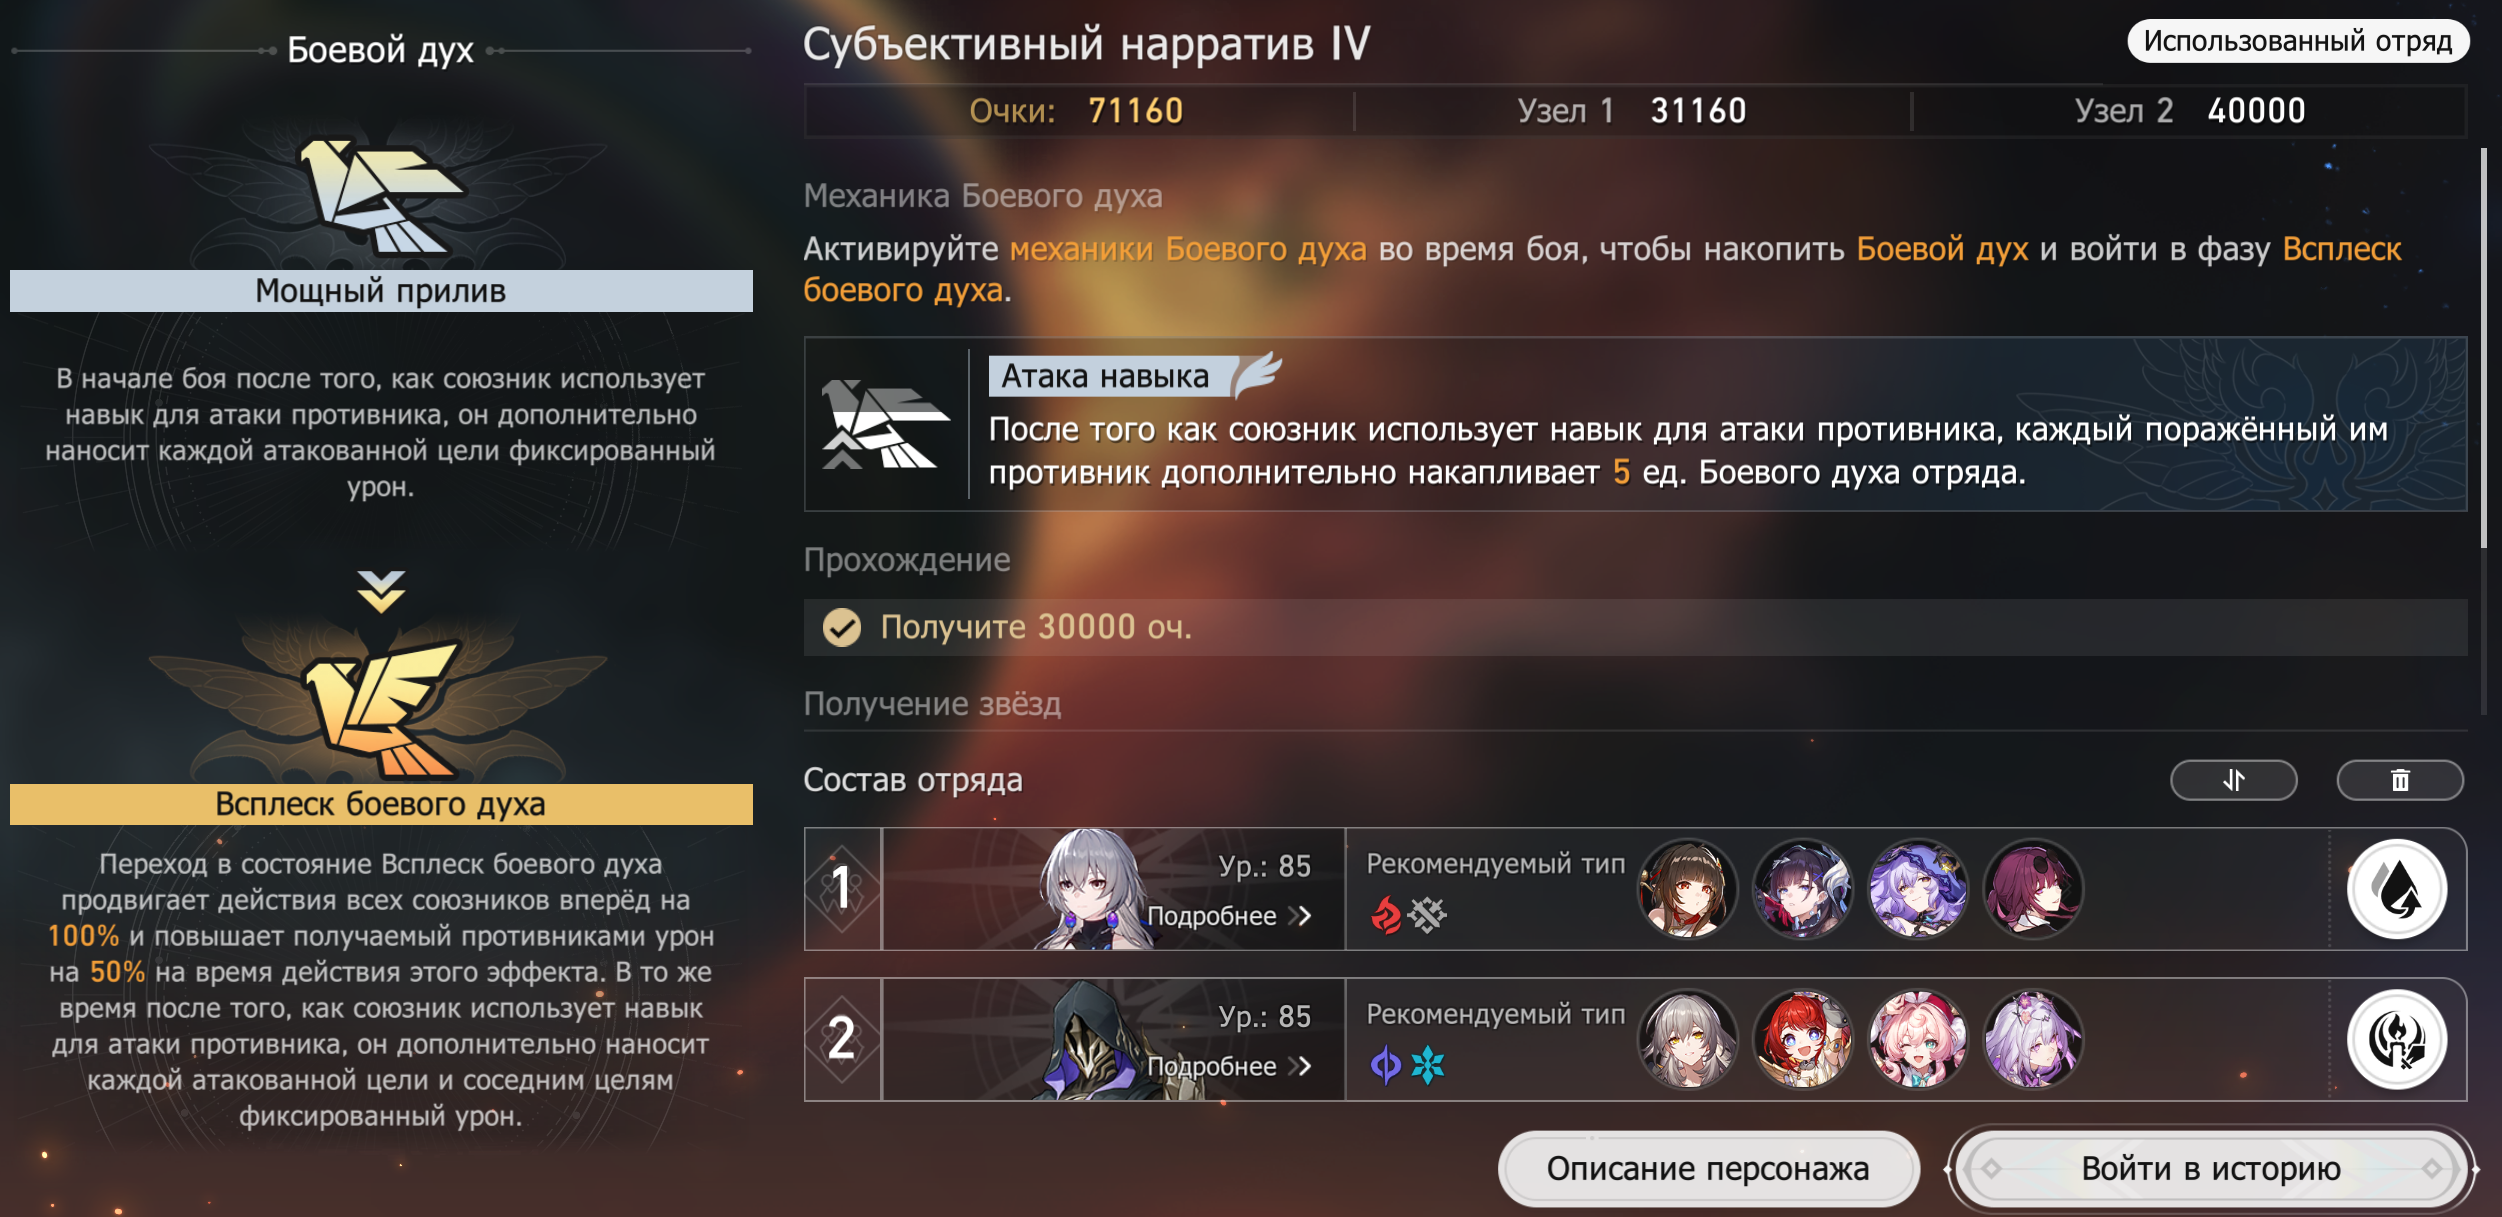Select the Узел 2 score tab
The width and height of the screenshot is (2502, 1217).
click(x=2190, y=111)
